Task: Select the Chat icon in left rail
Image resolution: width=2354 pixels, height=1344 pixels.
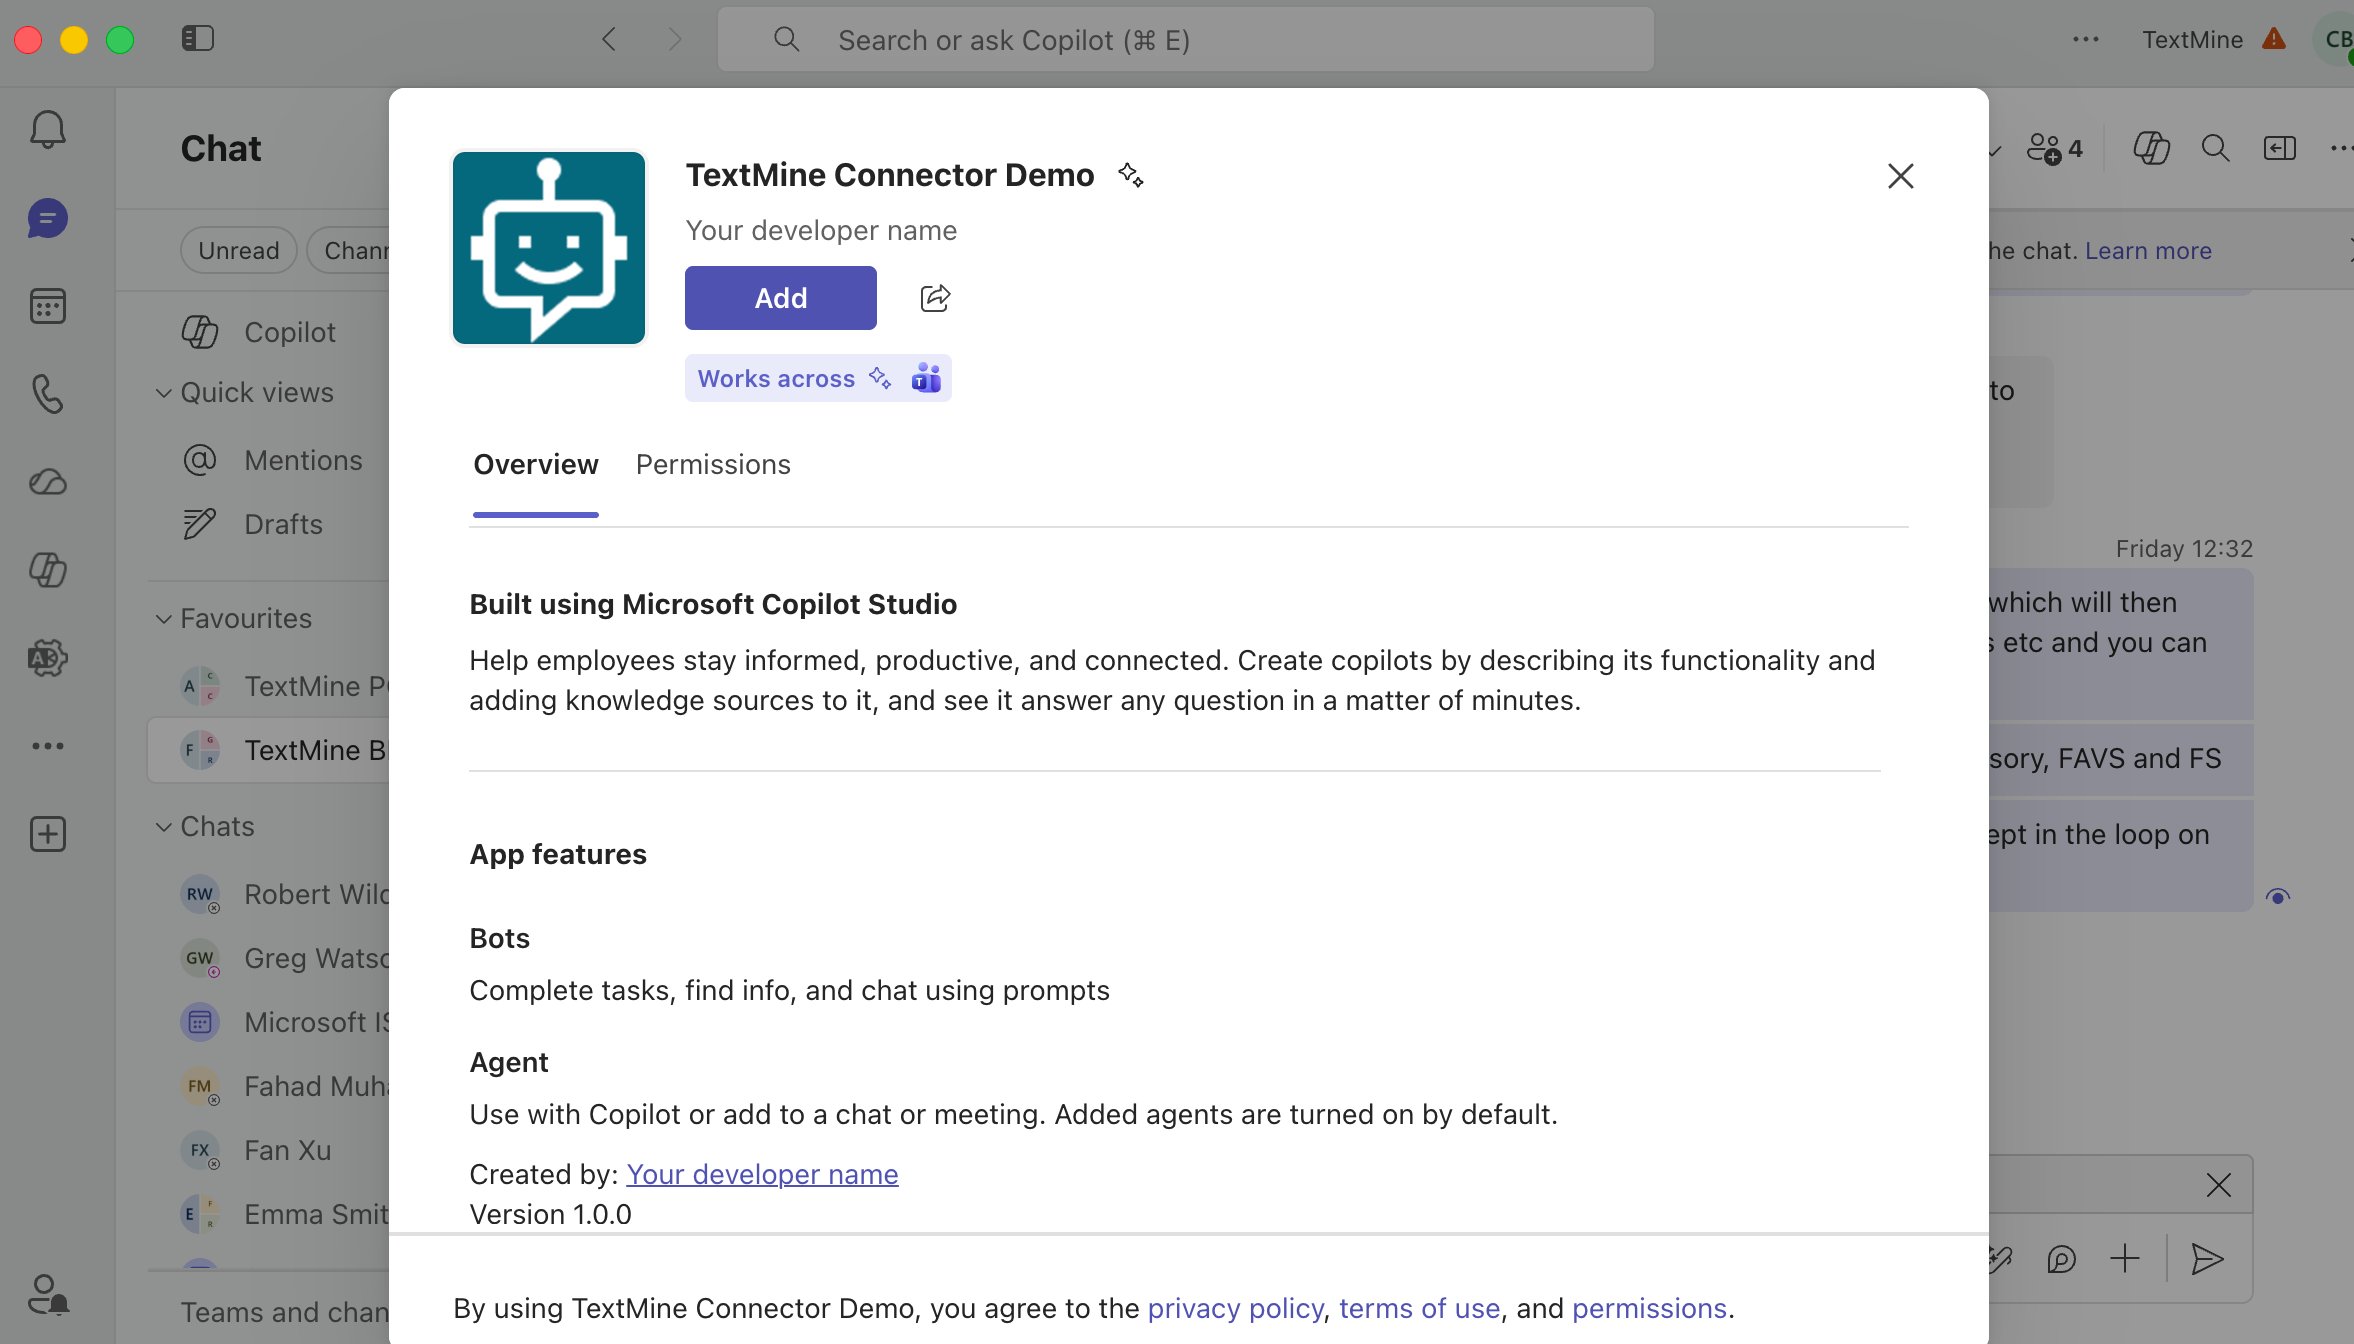Action: coord(48,218)
